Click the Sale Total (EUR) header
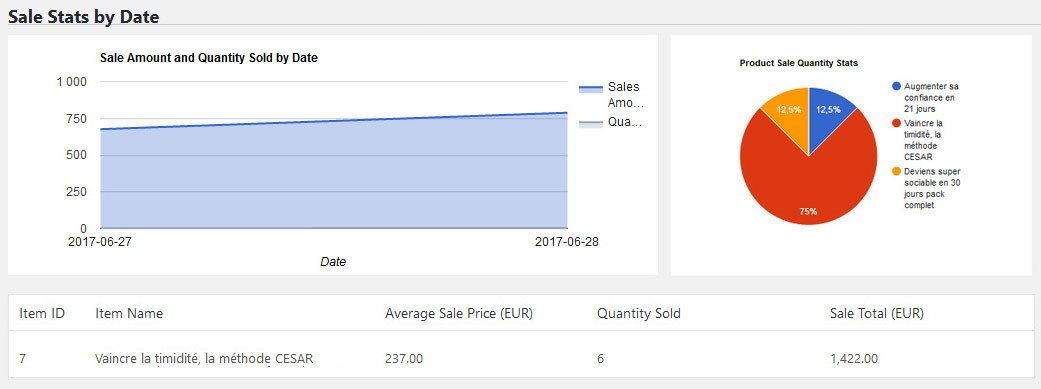 coord(876,313)
